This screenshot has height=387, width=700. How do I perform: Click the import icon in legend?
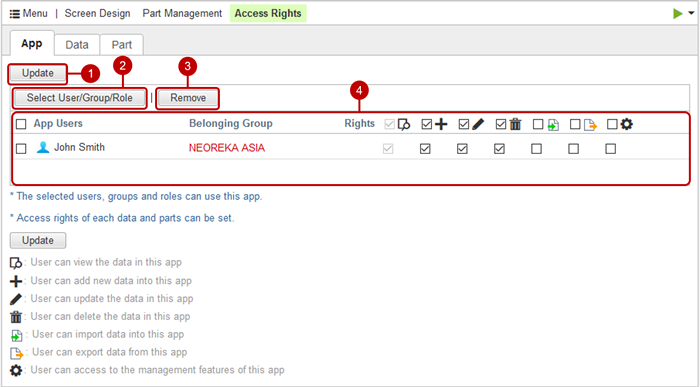pos(16,336)
